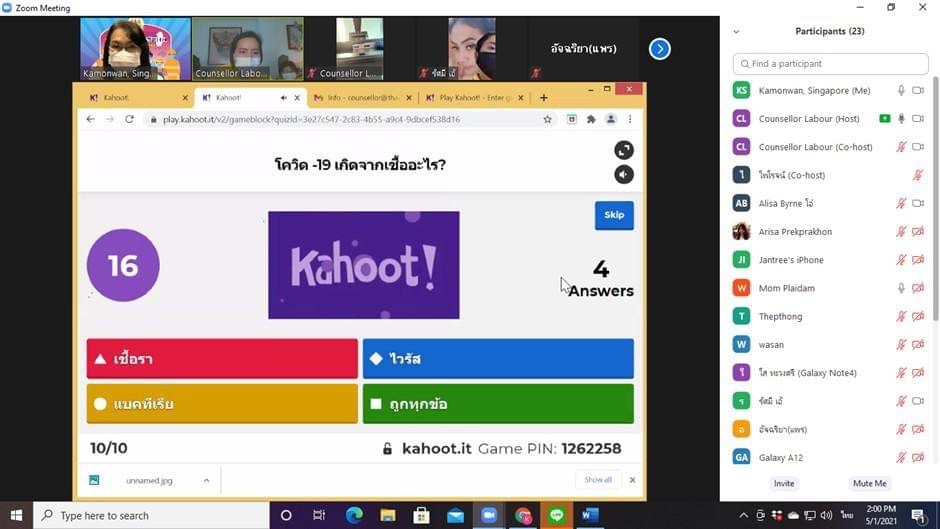The height and width of the screenshot is (529, 940).
Task: Toggle the video icon for Mom Plaidam
Action: coord(918,288)
